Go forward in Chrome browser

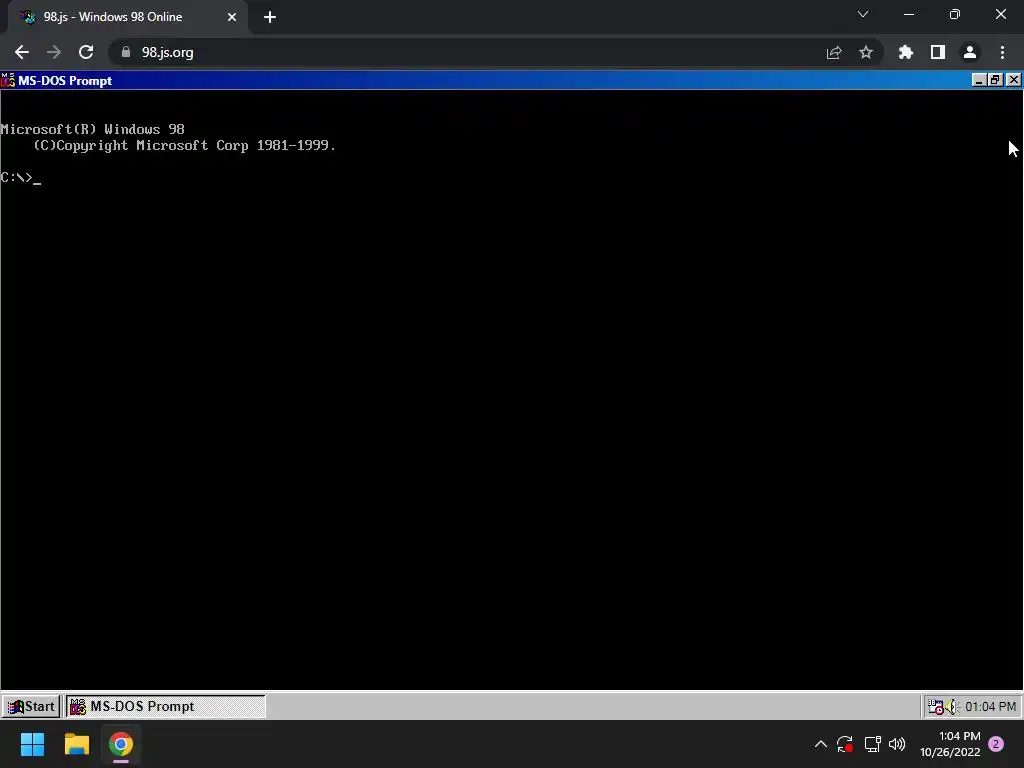(x=54, y=52)
